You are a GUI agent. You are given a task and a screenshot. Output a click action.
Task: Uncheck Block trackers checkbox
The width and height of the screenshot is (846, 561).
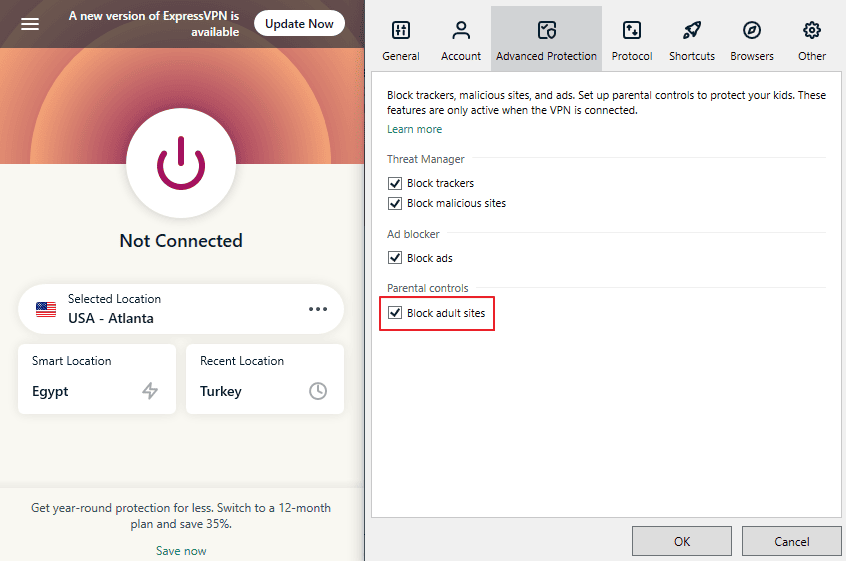click(395, 183)
